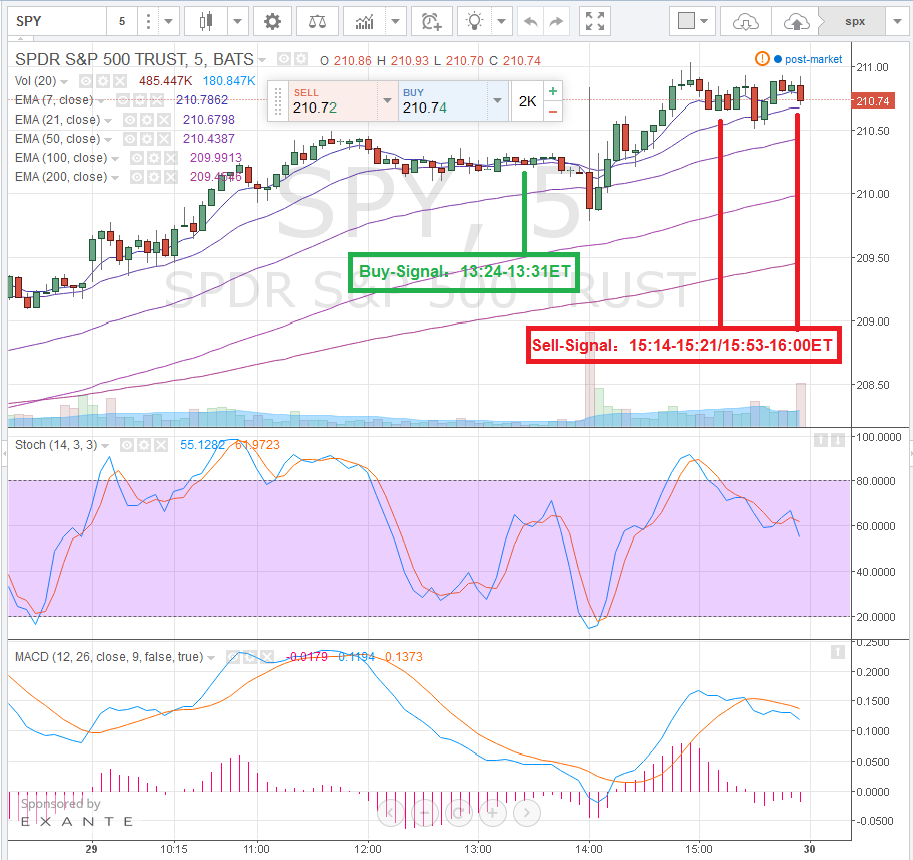Open settings gear for Stoch (14, 3, 3)
913x860 pixels.
pos(144,445)
